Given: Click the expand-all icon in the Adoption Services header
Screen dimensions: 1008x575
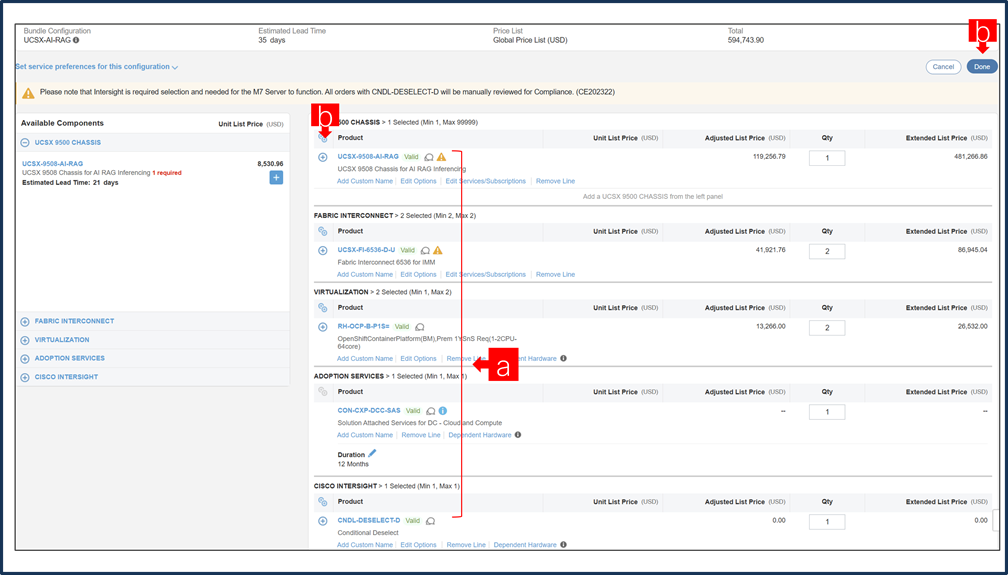Looking at the screenshot, I should pyautogui.click(x=323, y=392).
